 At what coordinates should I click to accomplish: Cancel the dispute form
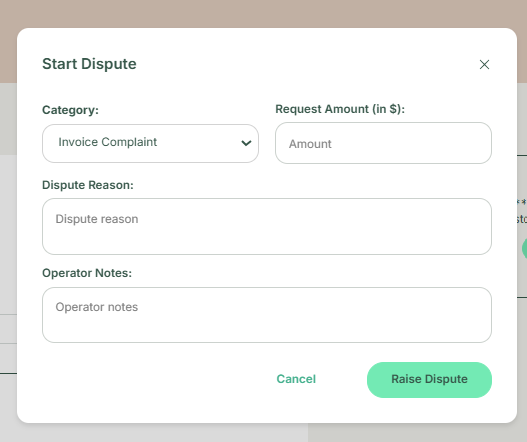click(x=296, y=379)
